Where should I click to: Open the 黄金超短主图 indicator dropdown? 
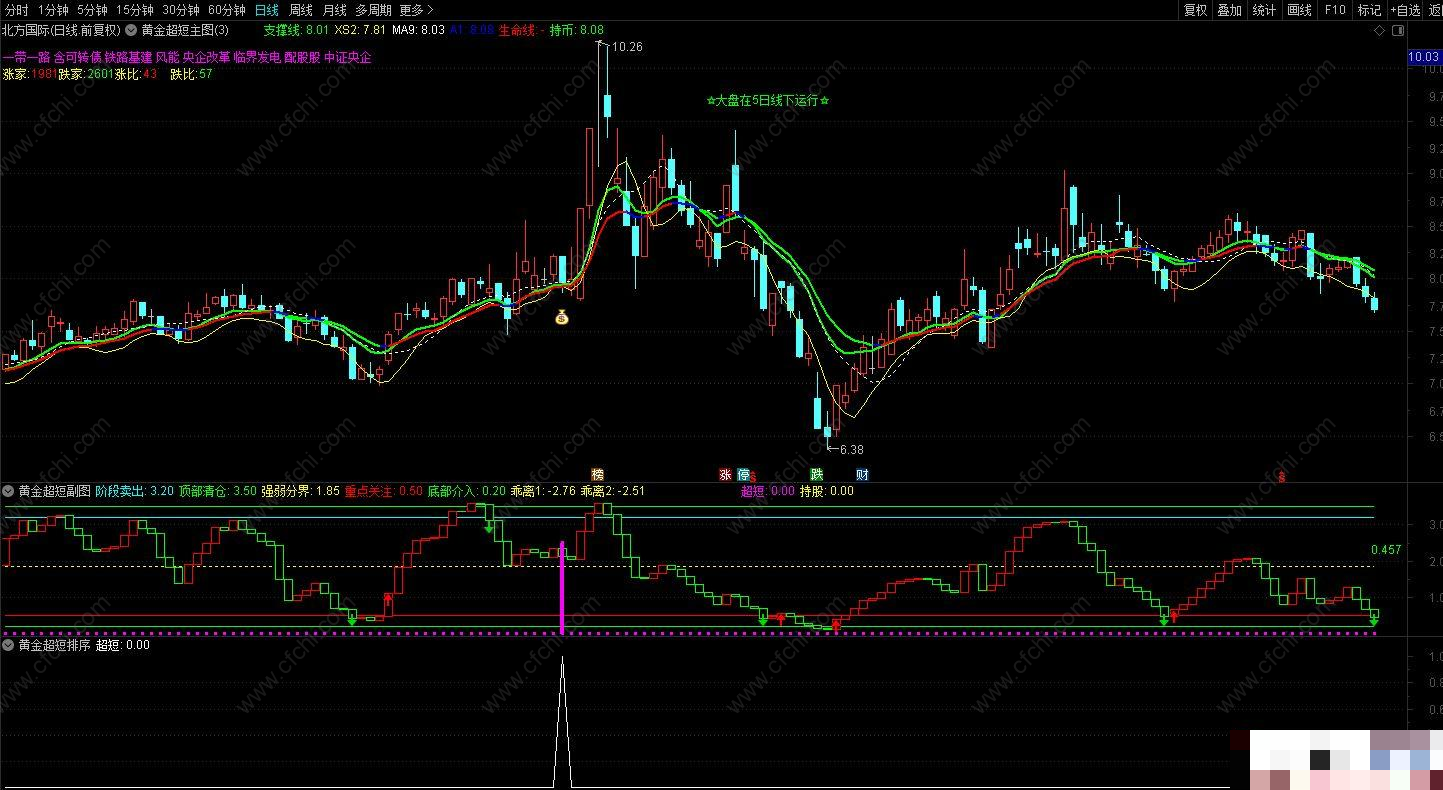tap(131, 30)
